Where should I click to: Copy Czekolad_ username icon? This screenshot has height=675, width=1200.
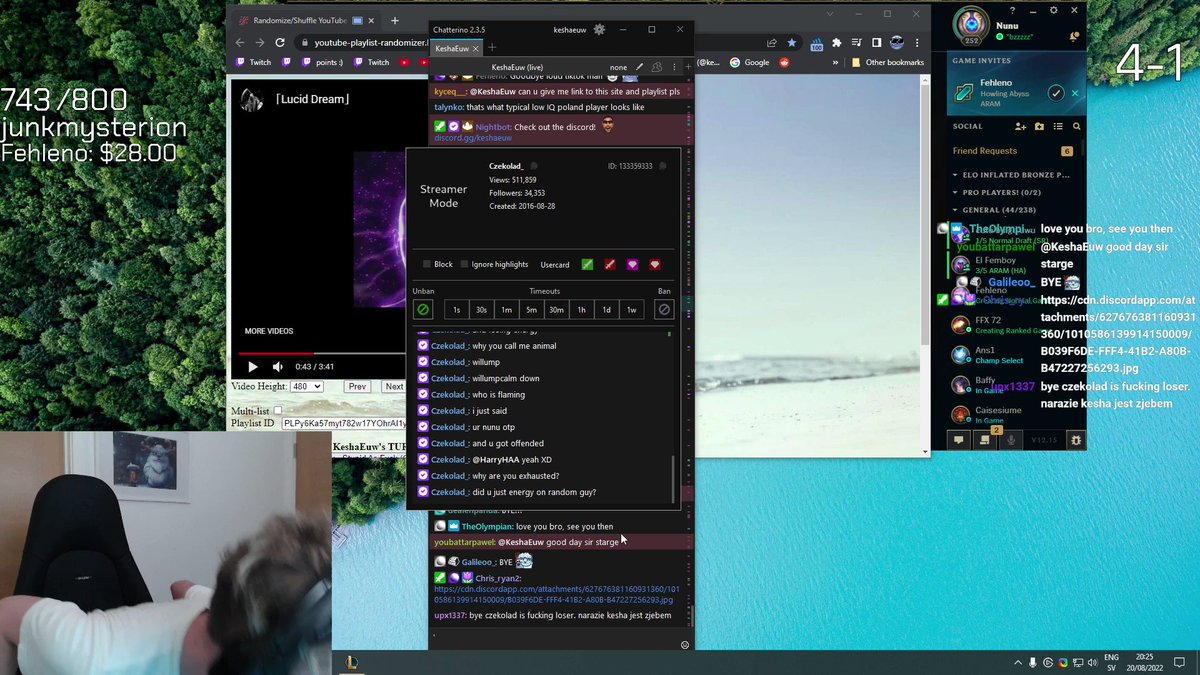(x=534, y=166)
